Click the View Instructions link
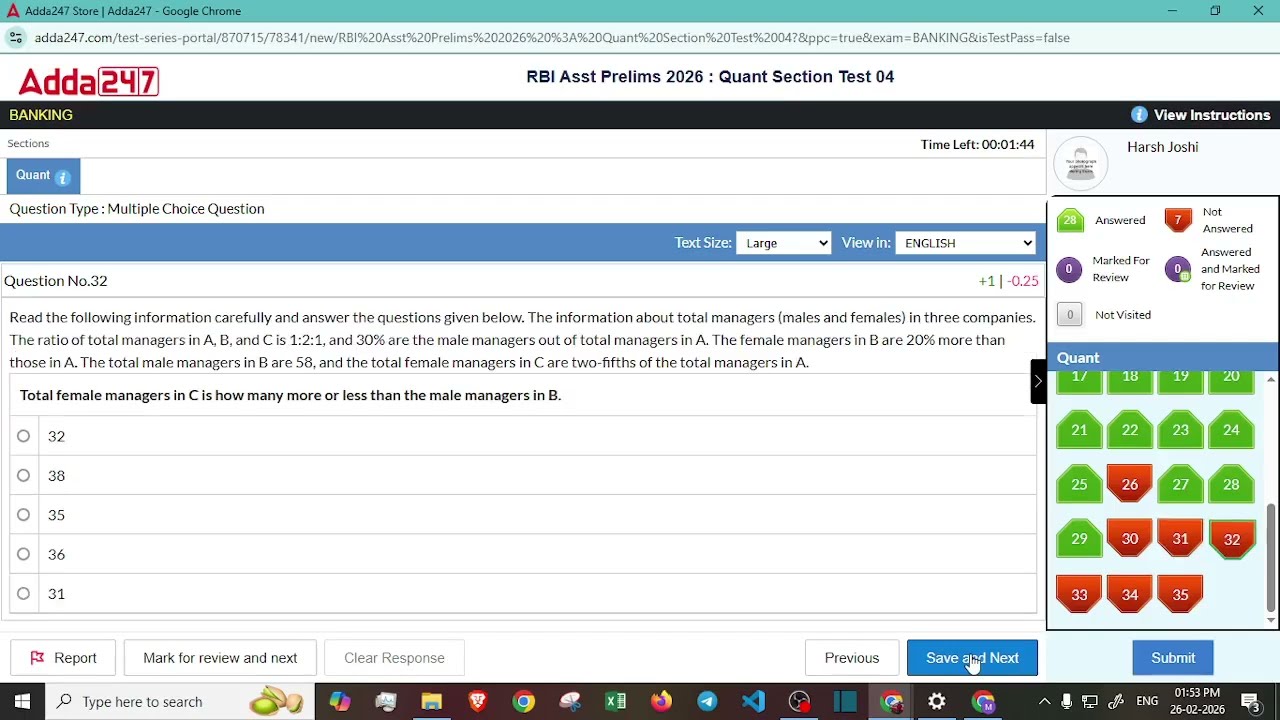This screenshot has width=1280, height=720. click(1212, 115)
